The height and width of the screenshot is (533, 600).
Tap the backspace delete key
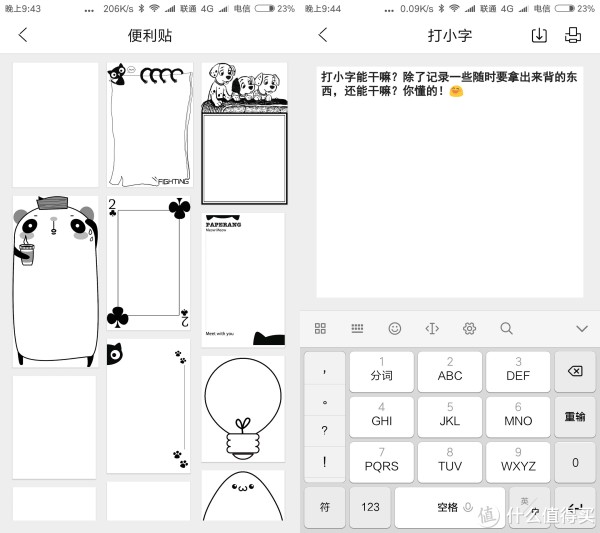coord(575,372)
